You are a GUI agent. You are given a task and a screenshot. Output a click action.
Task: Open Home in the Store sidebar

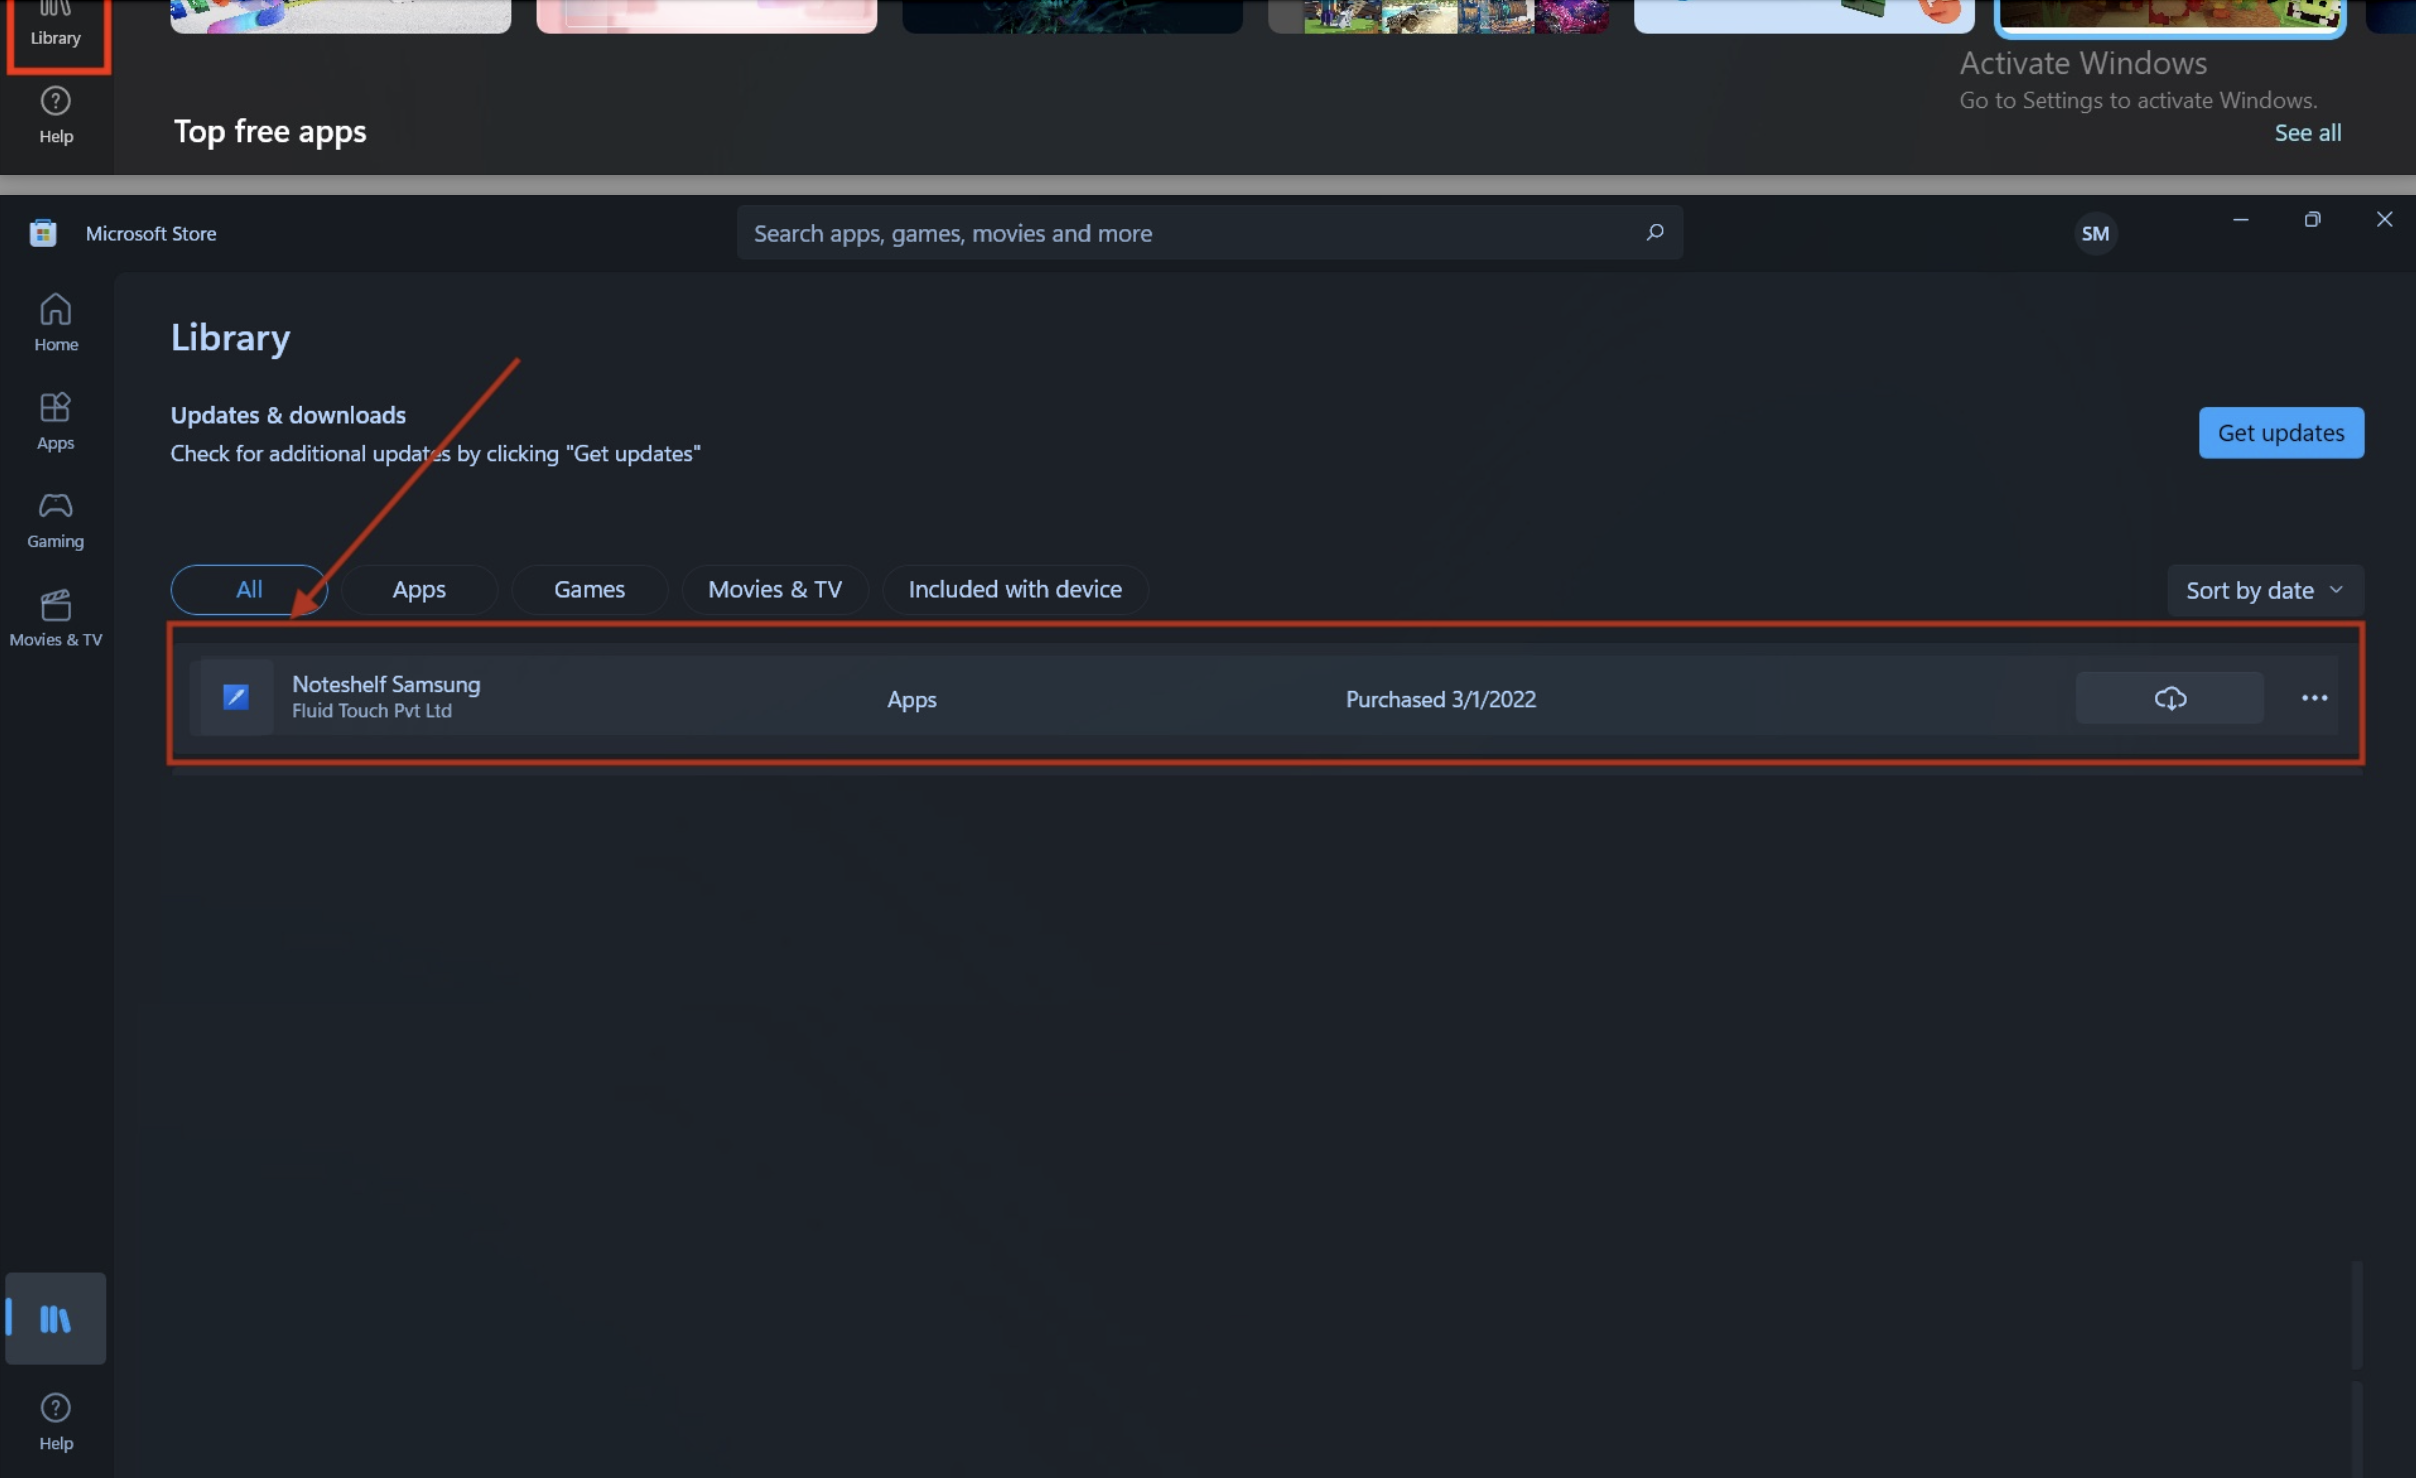(x=56, y=322)
